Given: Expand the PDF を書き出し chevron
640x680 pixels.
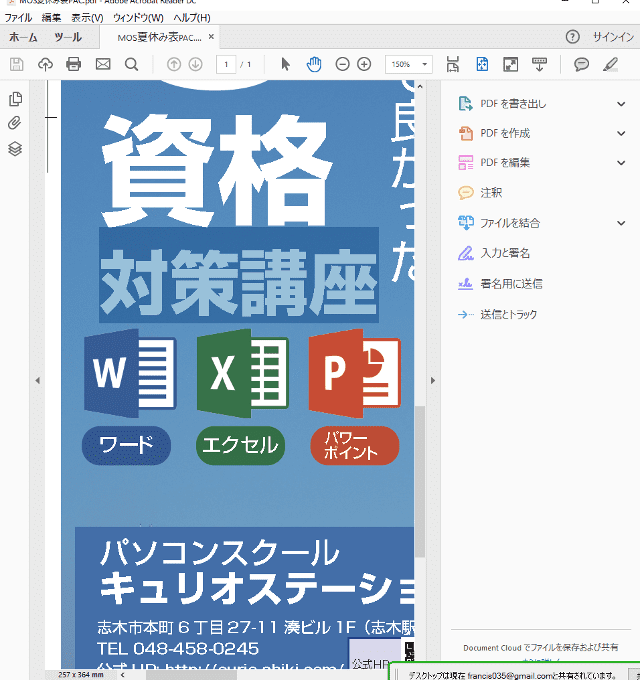Looking at the screenshot, I should [621, 104].
